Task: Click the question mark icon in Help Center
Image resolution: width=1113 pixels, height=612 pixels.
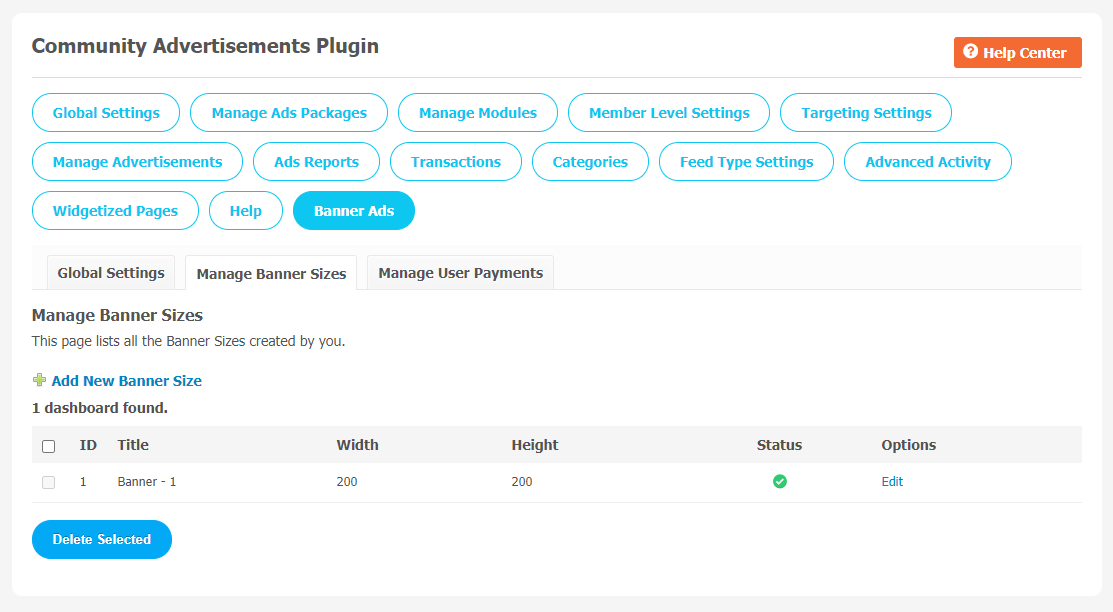Action: click(x=970, y=52)
